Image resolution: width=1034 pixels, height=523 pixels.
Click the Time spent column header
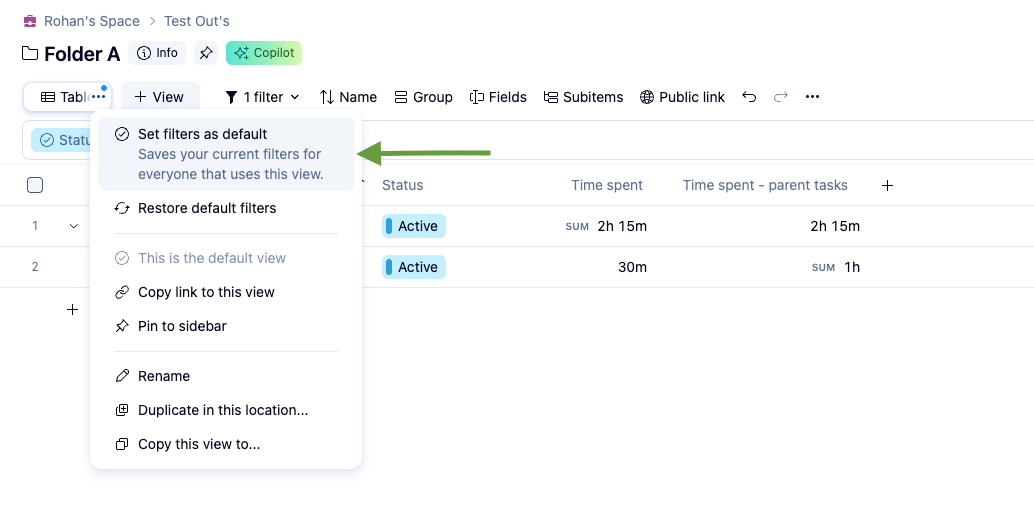point(607,185)
